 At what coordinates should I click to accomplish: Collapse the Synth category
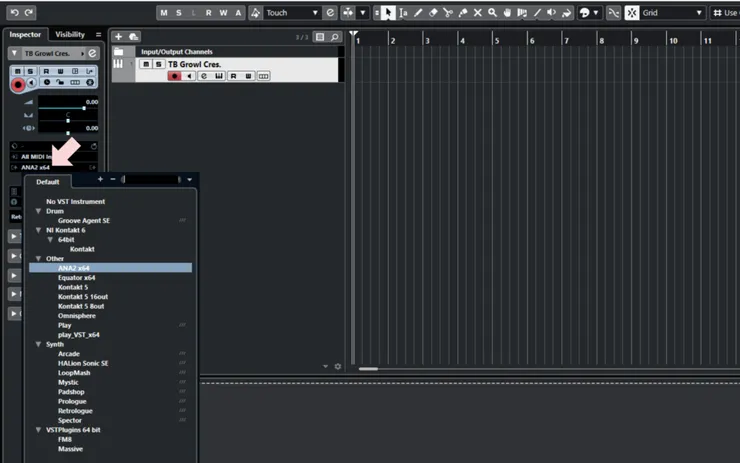click(x=39, y=344)
